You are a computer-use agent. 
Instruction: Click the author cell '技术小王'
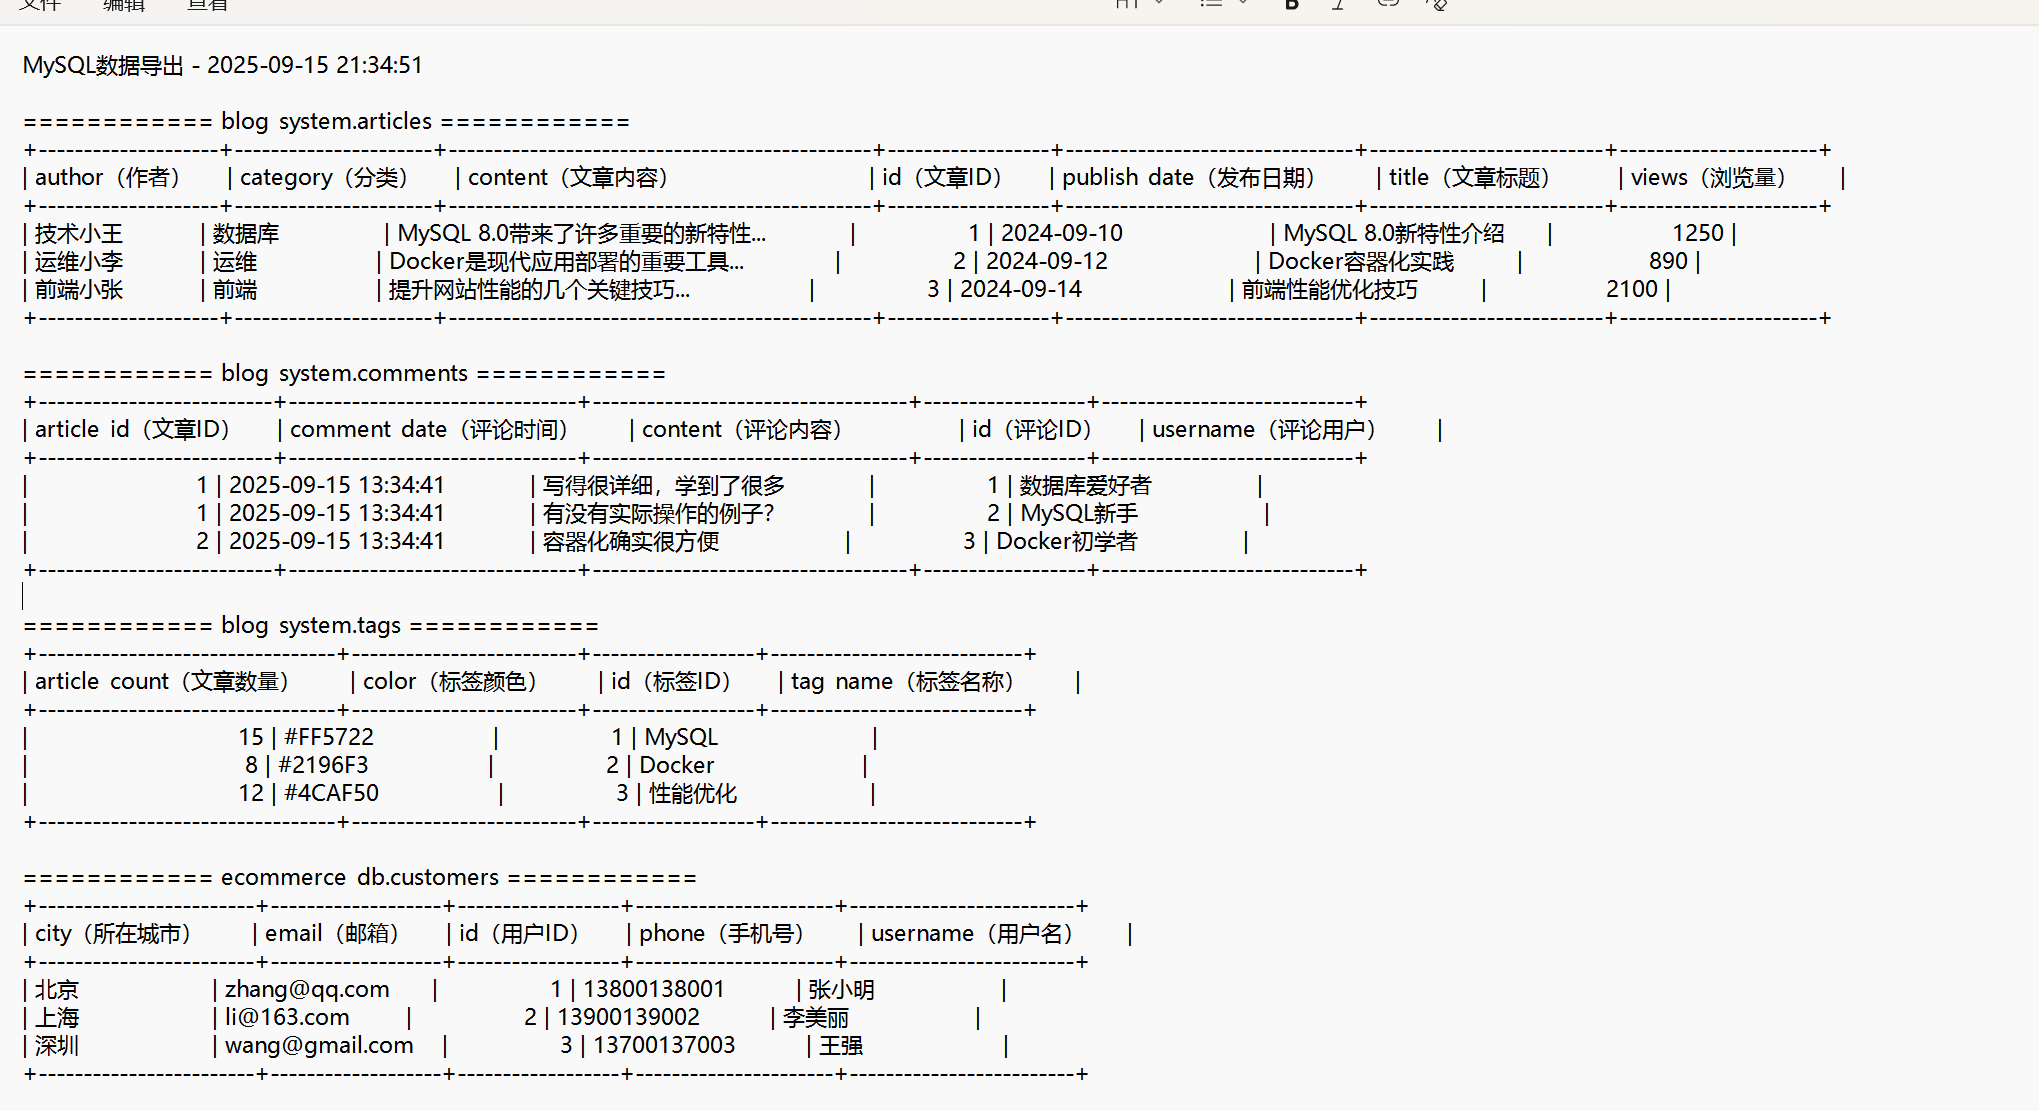click(x=79, y=233)
